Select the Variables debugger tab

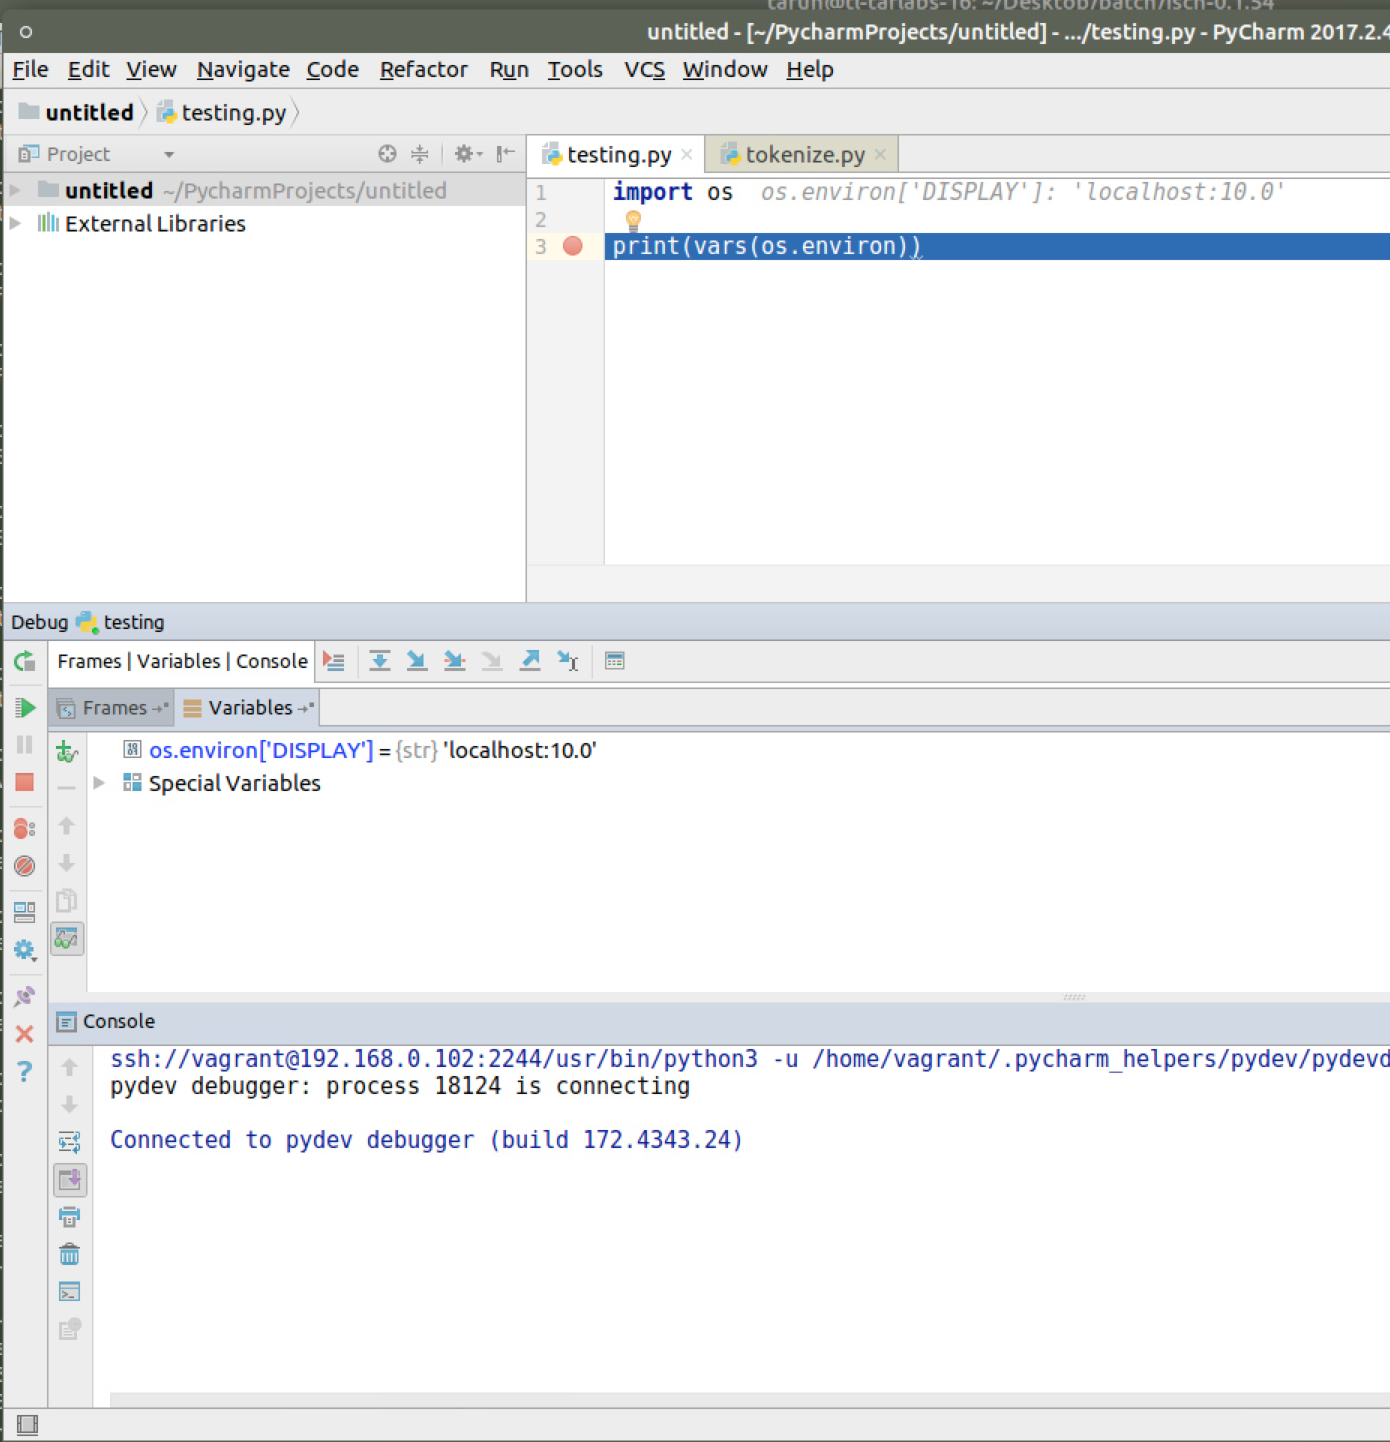pos(249,708)
